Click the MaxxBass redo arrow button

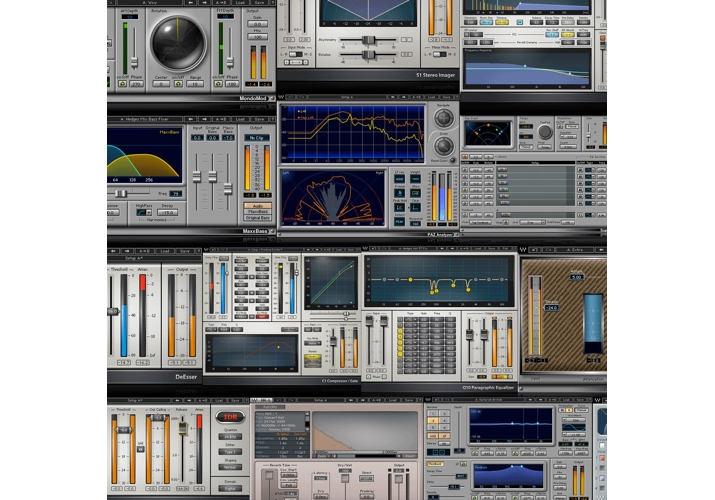point(204,119)
